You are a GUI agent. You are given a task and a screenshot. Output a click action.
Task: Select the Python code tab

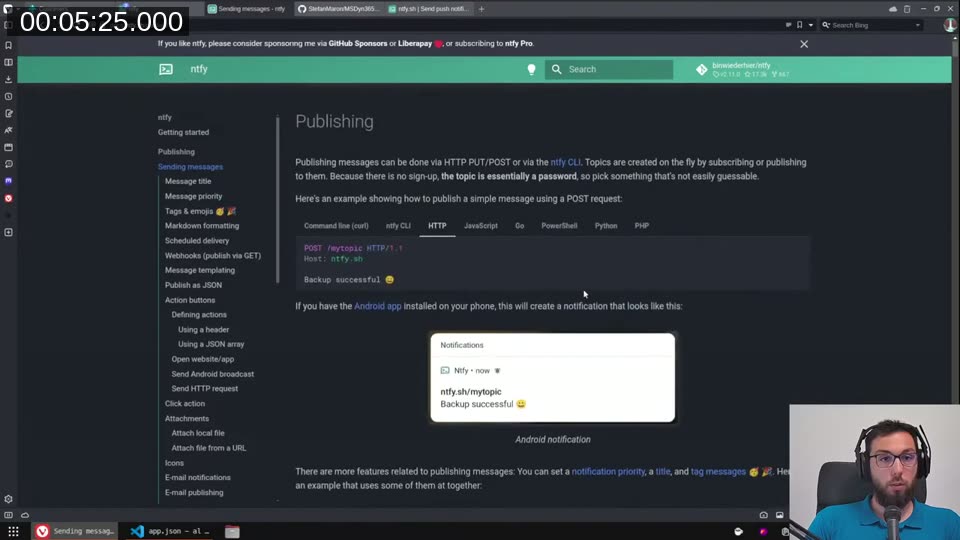click(x=606, y=226)
